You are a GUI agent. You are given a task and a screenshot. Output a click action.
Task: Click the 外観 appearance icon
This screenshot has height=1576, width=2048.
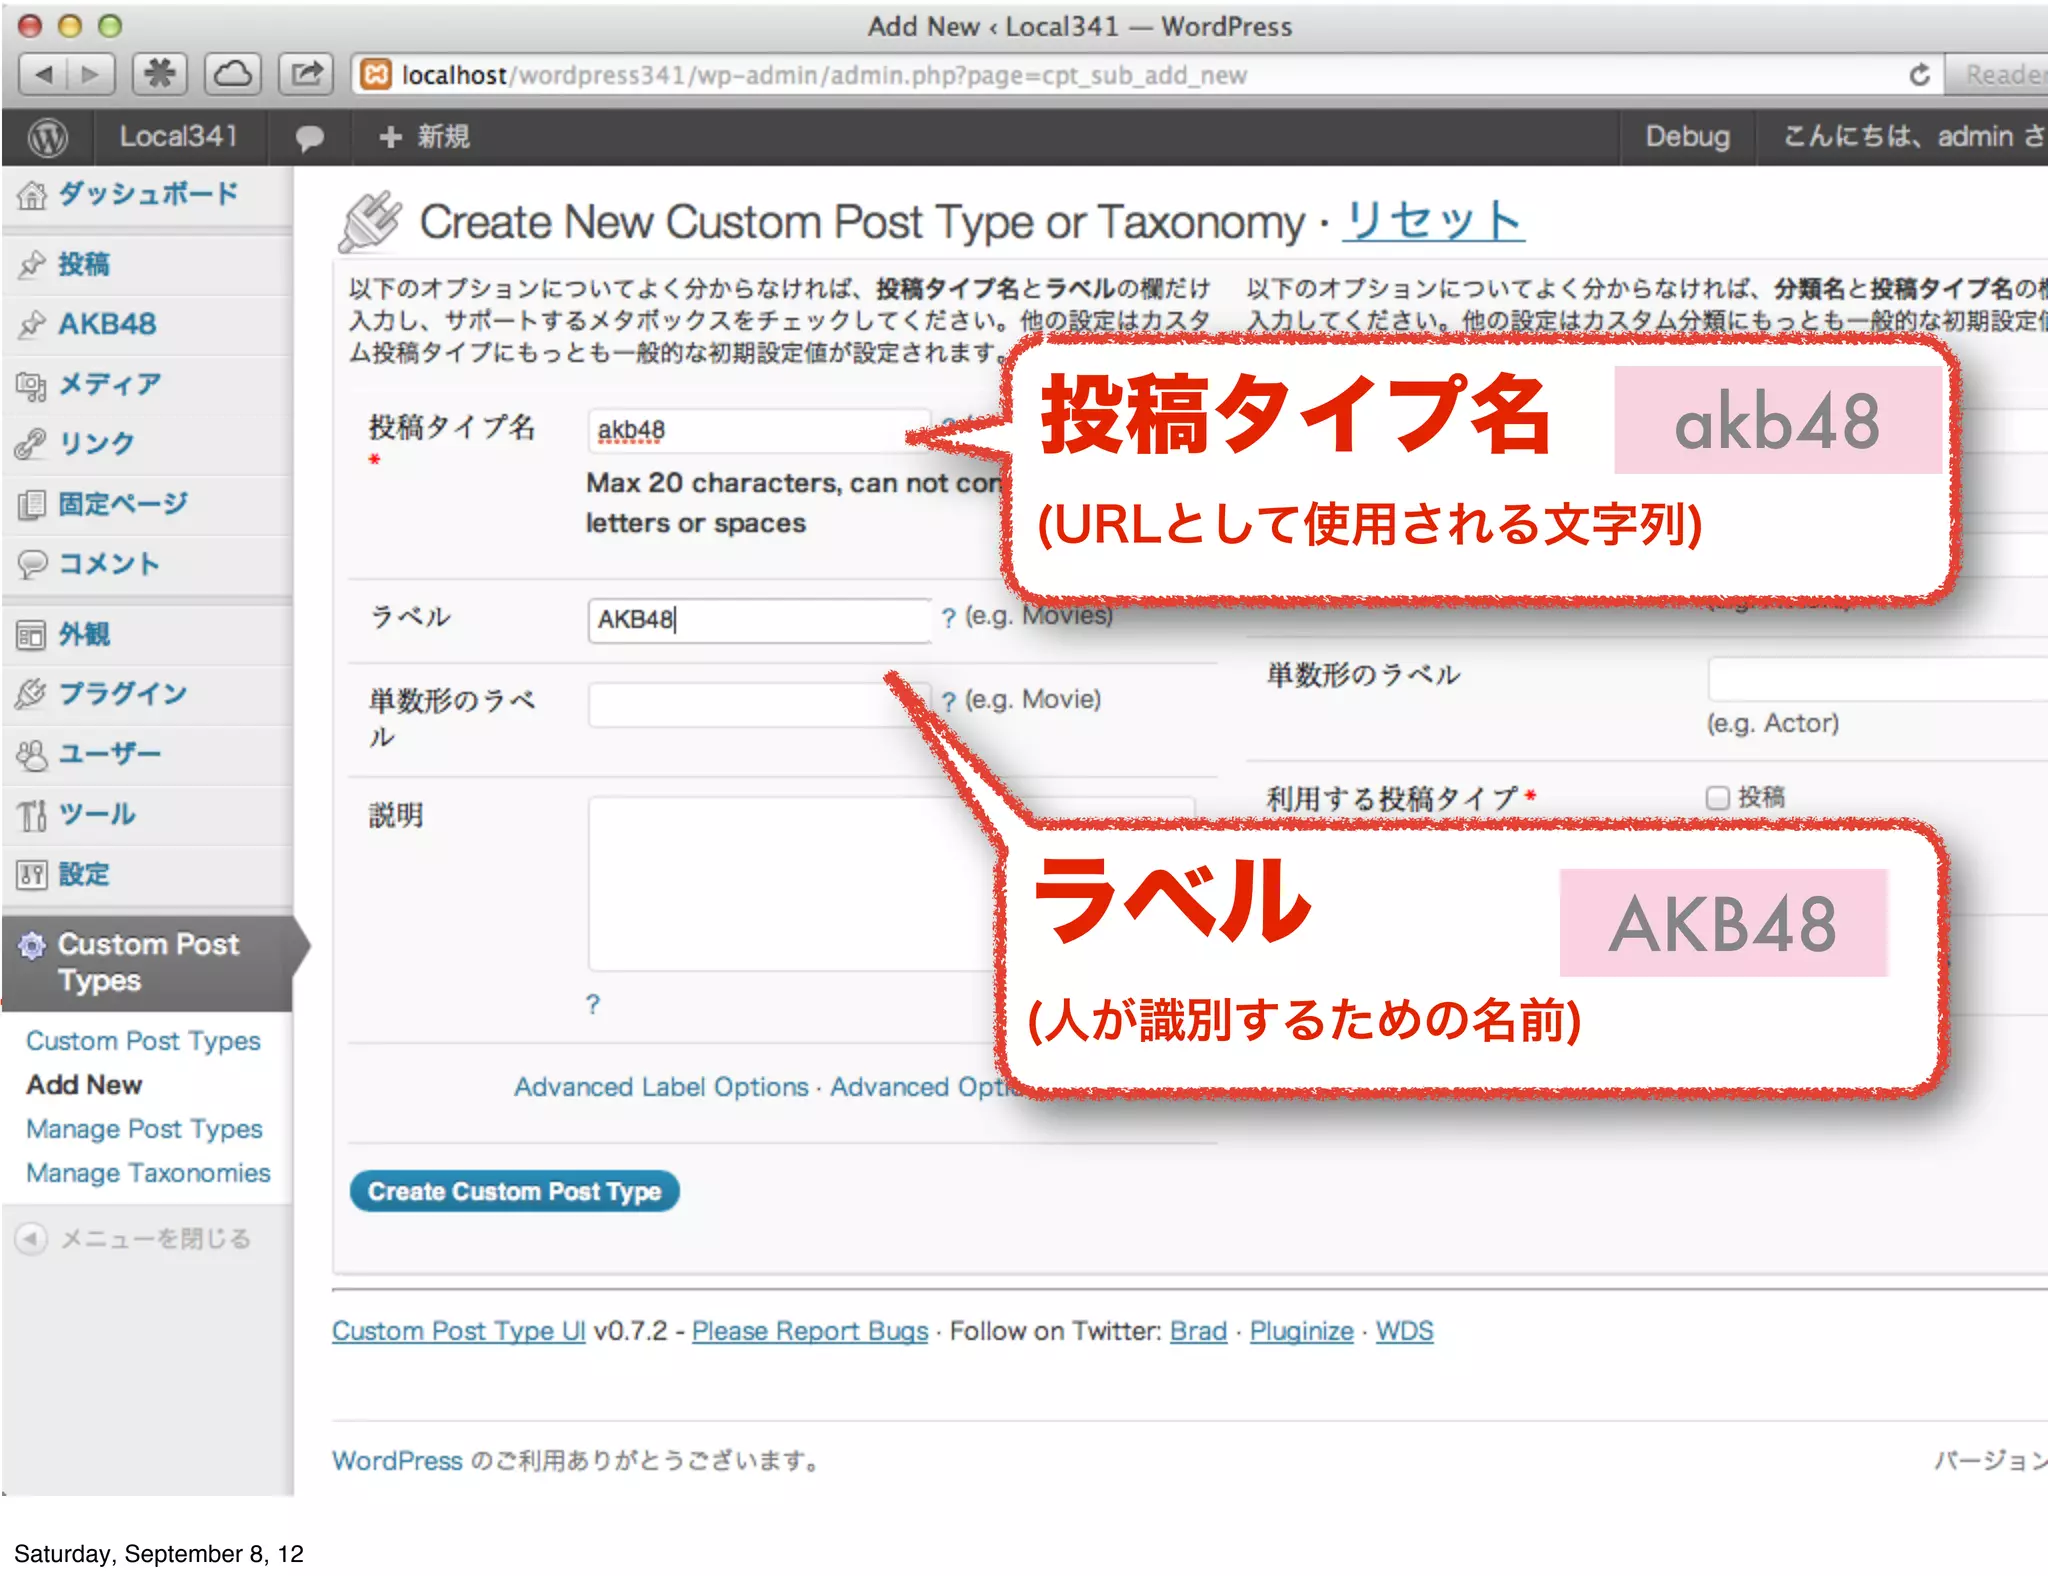[32, 635]
